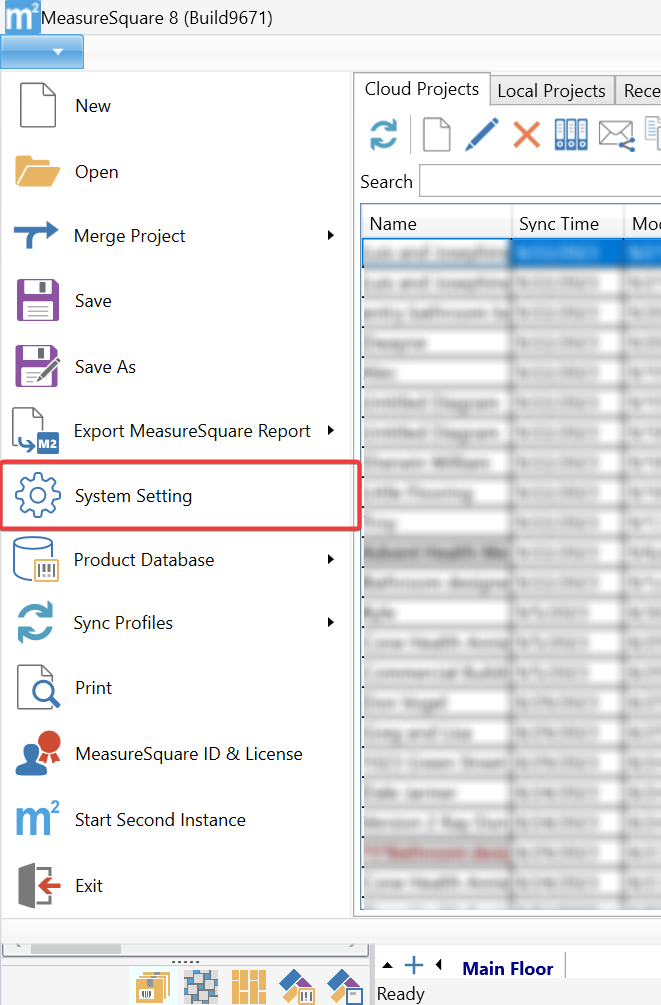Expand the Product Database submenu arrow
The image size is (661, 1005).
pos(331,560)
